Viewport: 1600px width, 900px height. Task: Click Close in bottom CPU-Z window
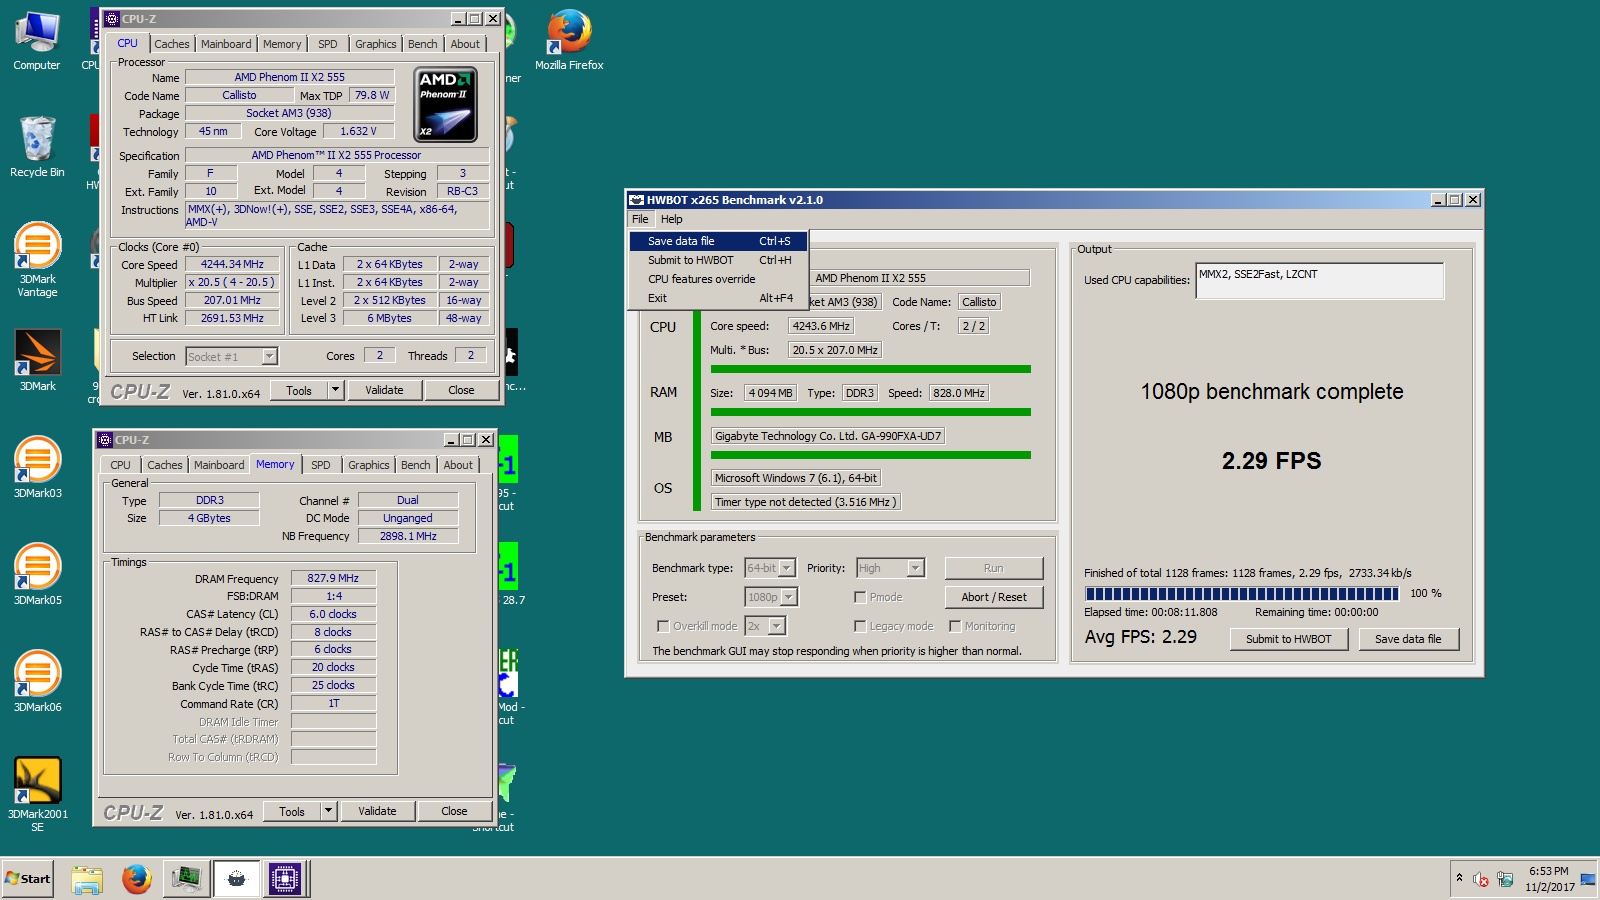pos(454,811)
